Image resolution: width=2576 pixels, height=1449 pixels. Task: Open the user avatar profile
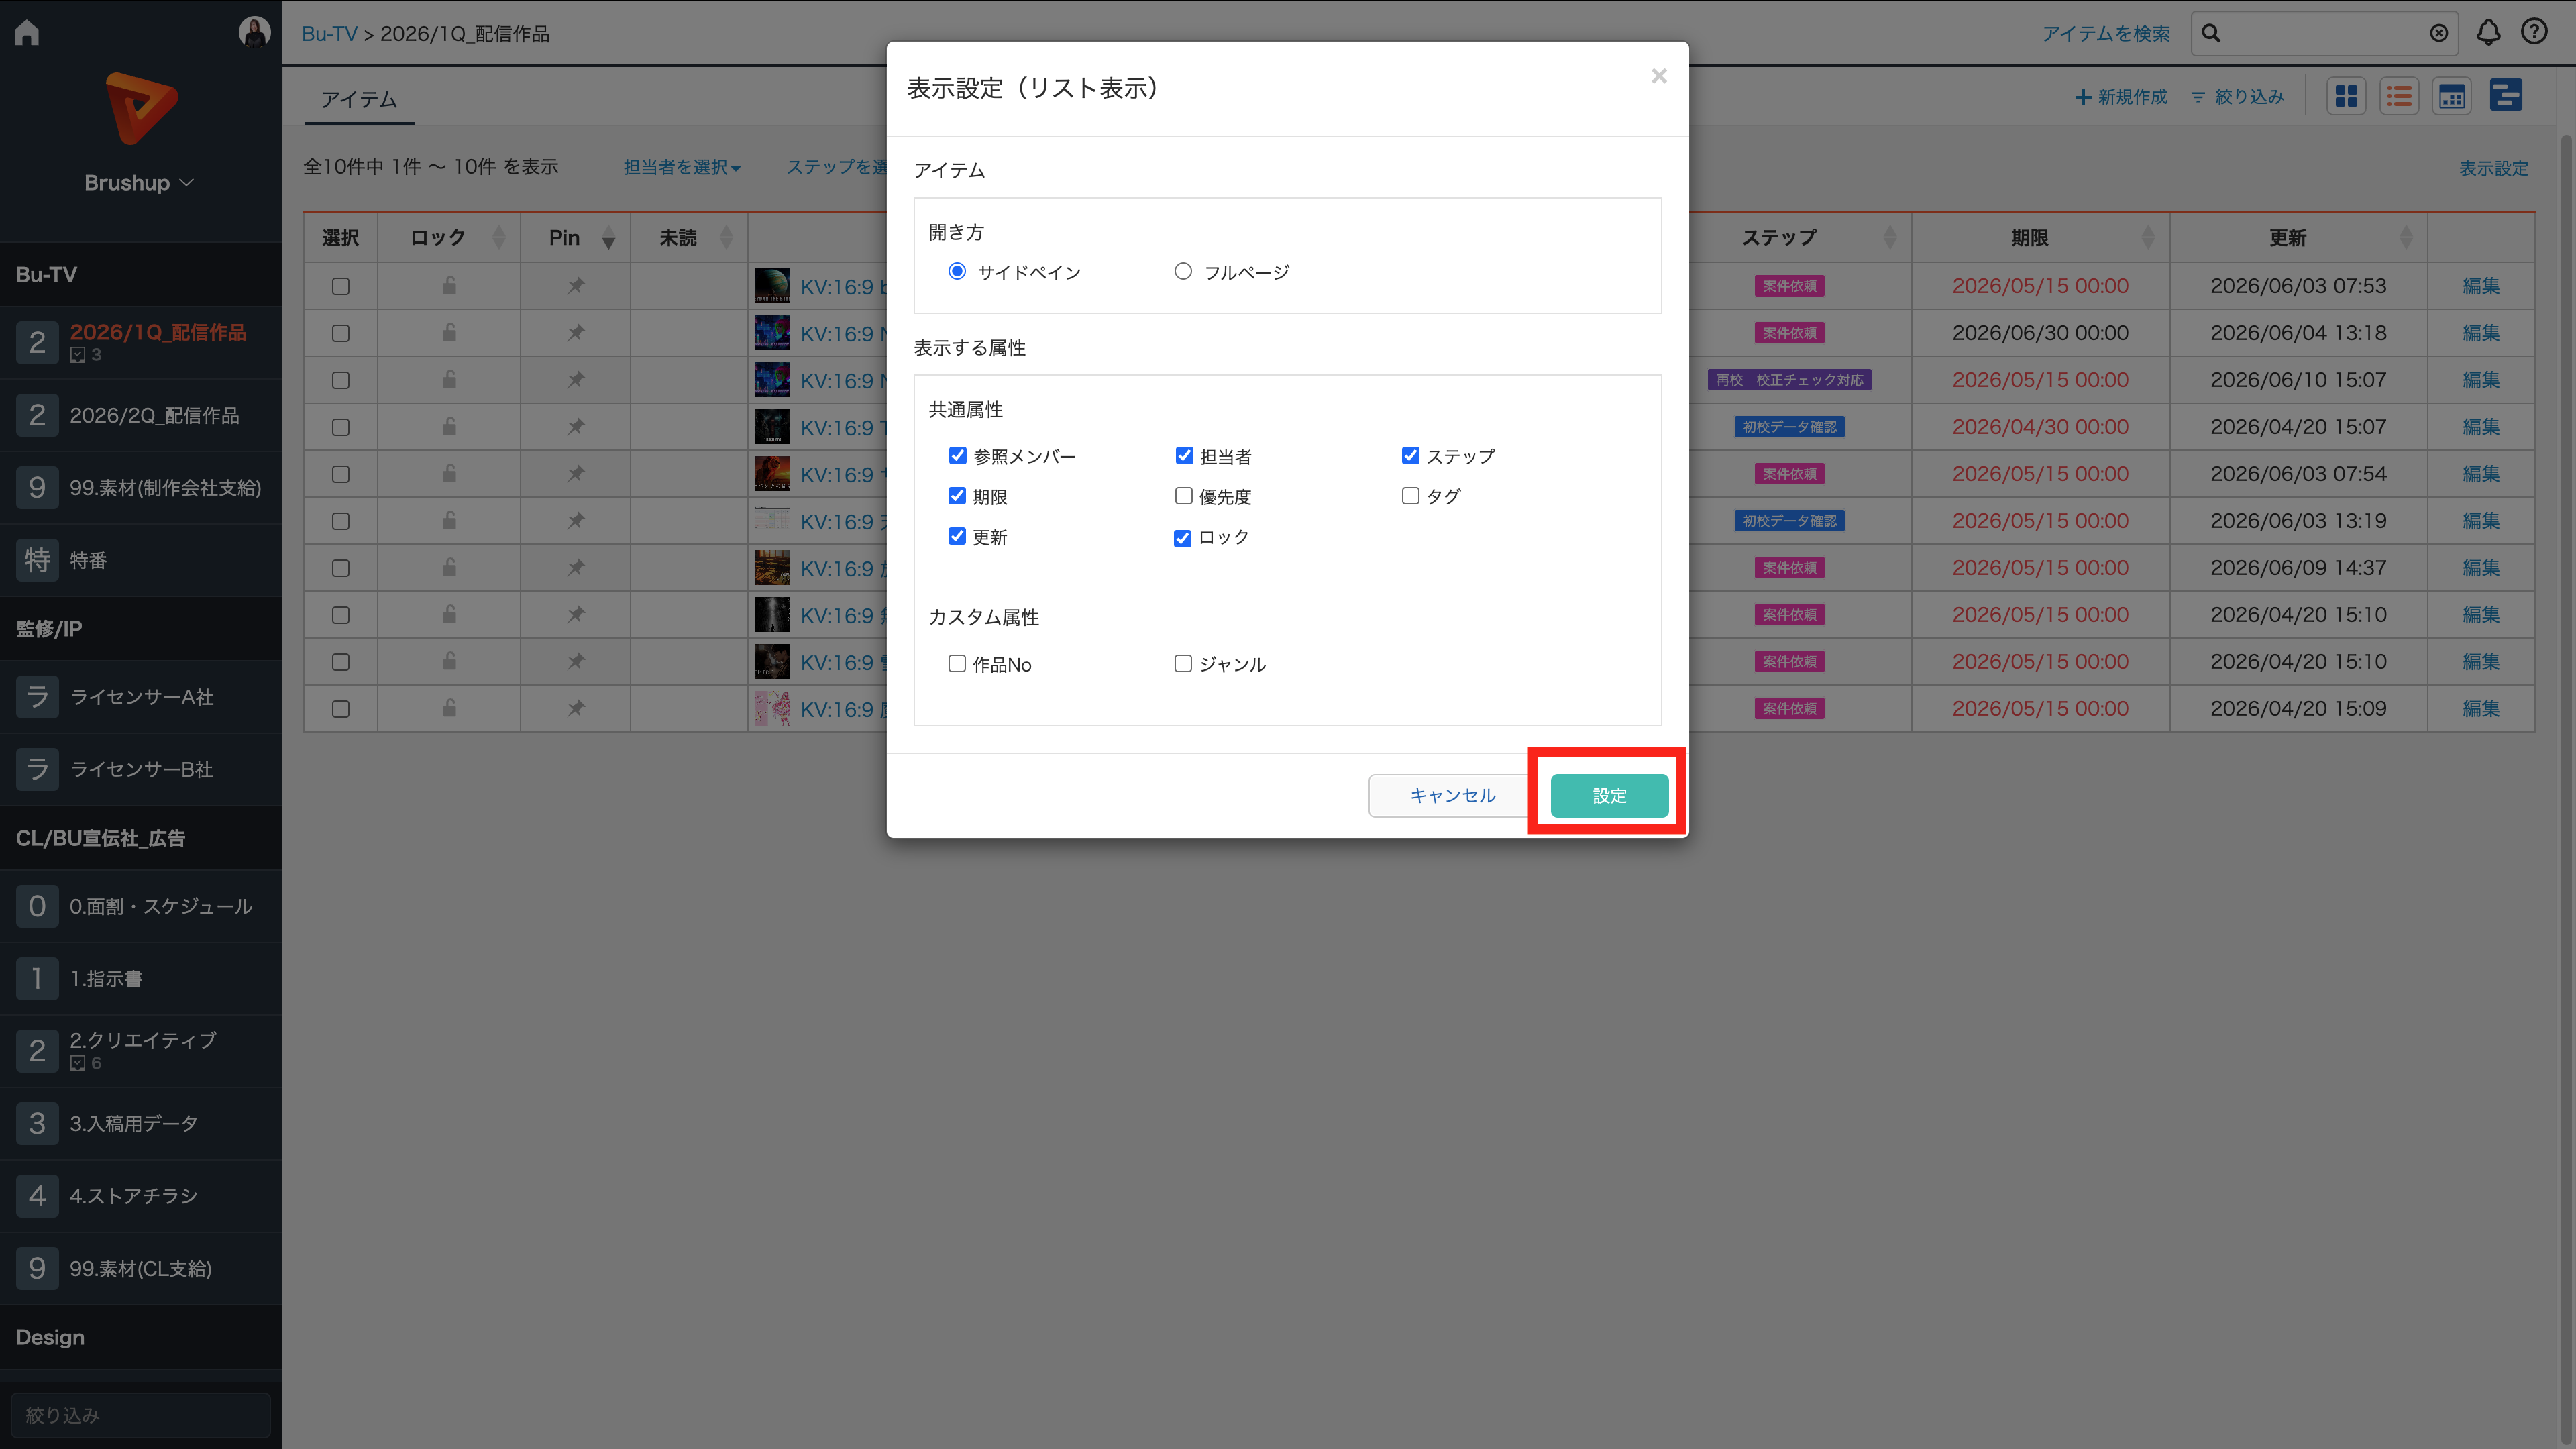(254, 32)
